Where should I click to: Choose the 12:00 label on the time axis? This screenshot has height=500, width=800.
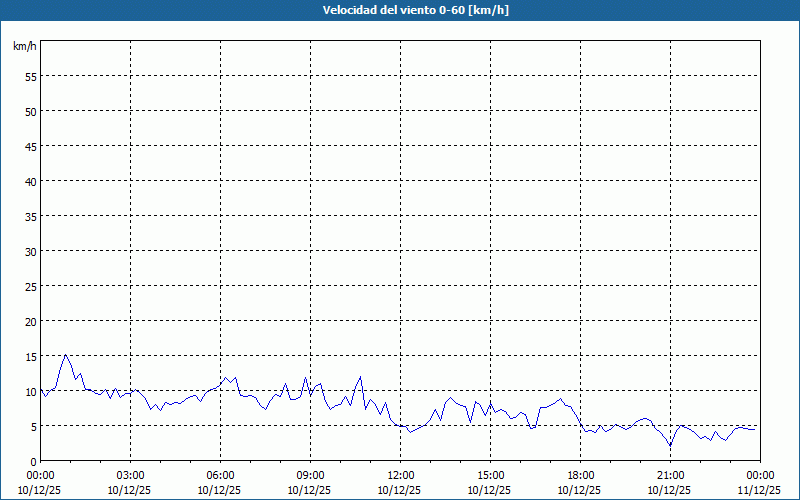coord(400,475)
